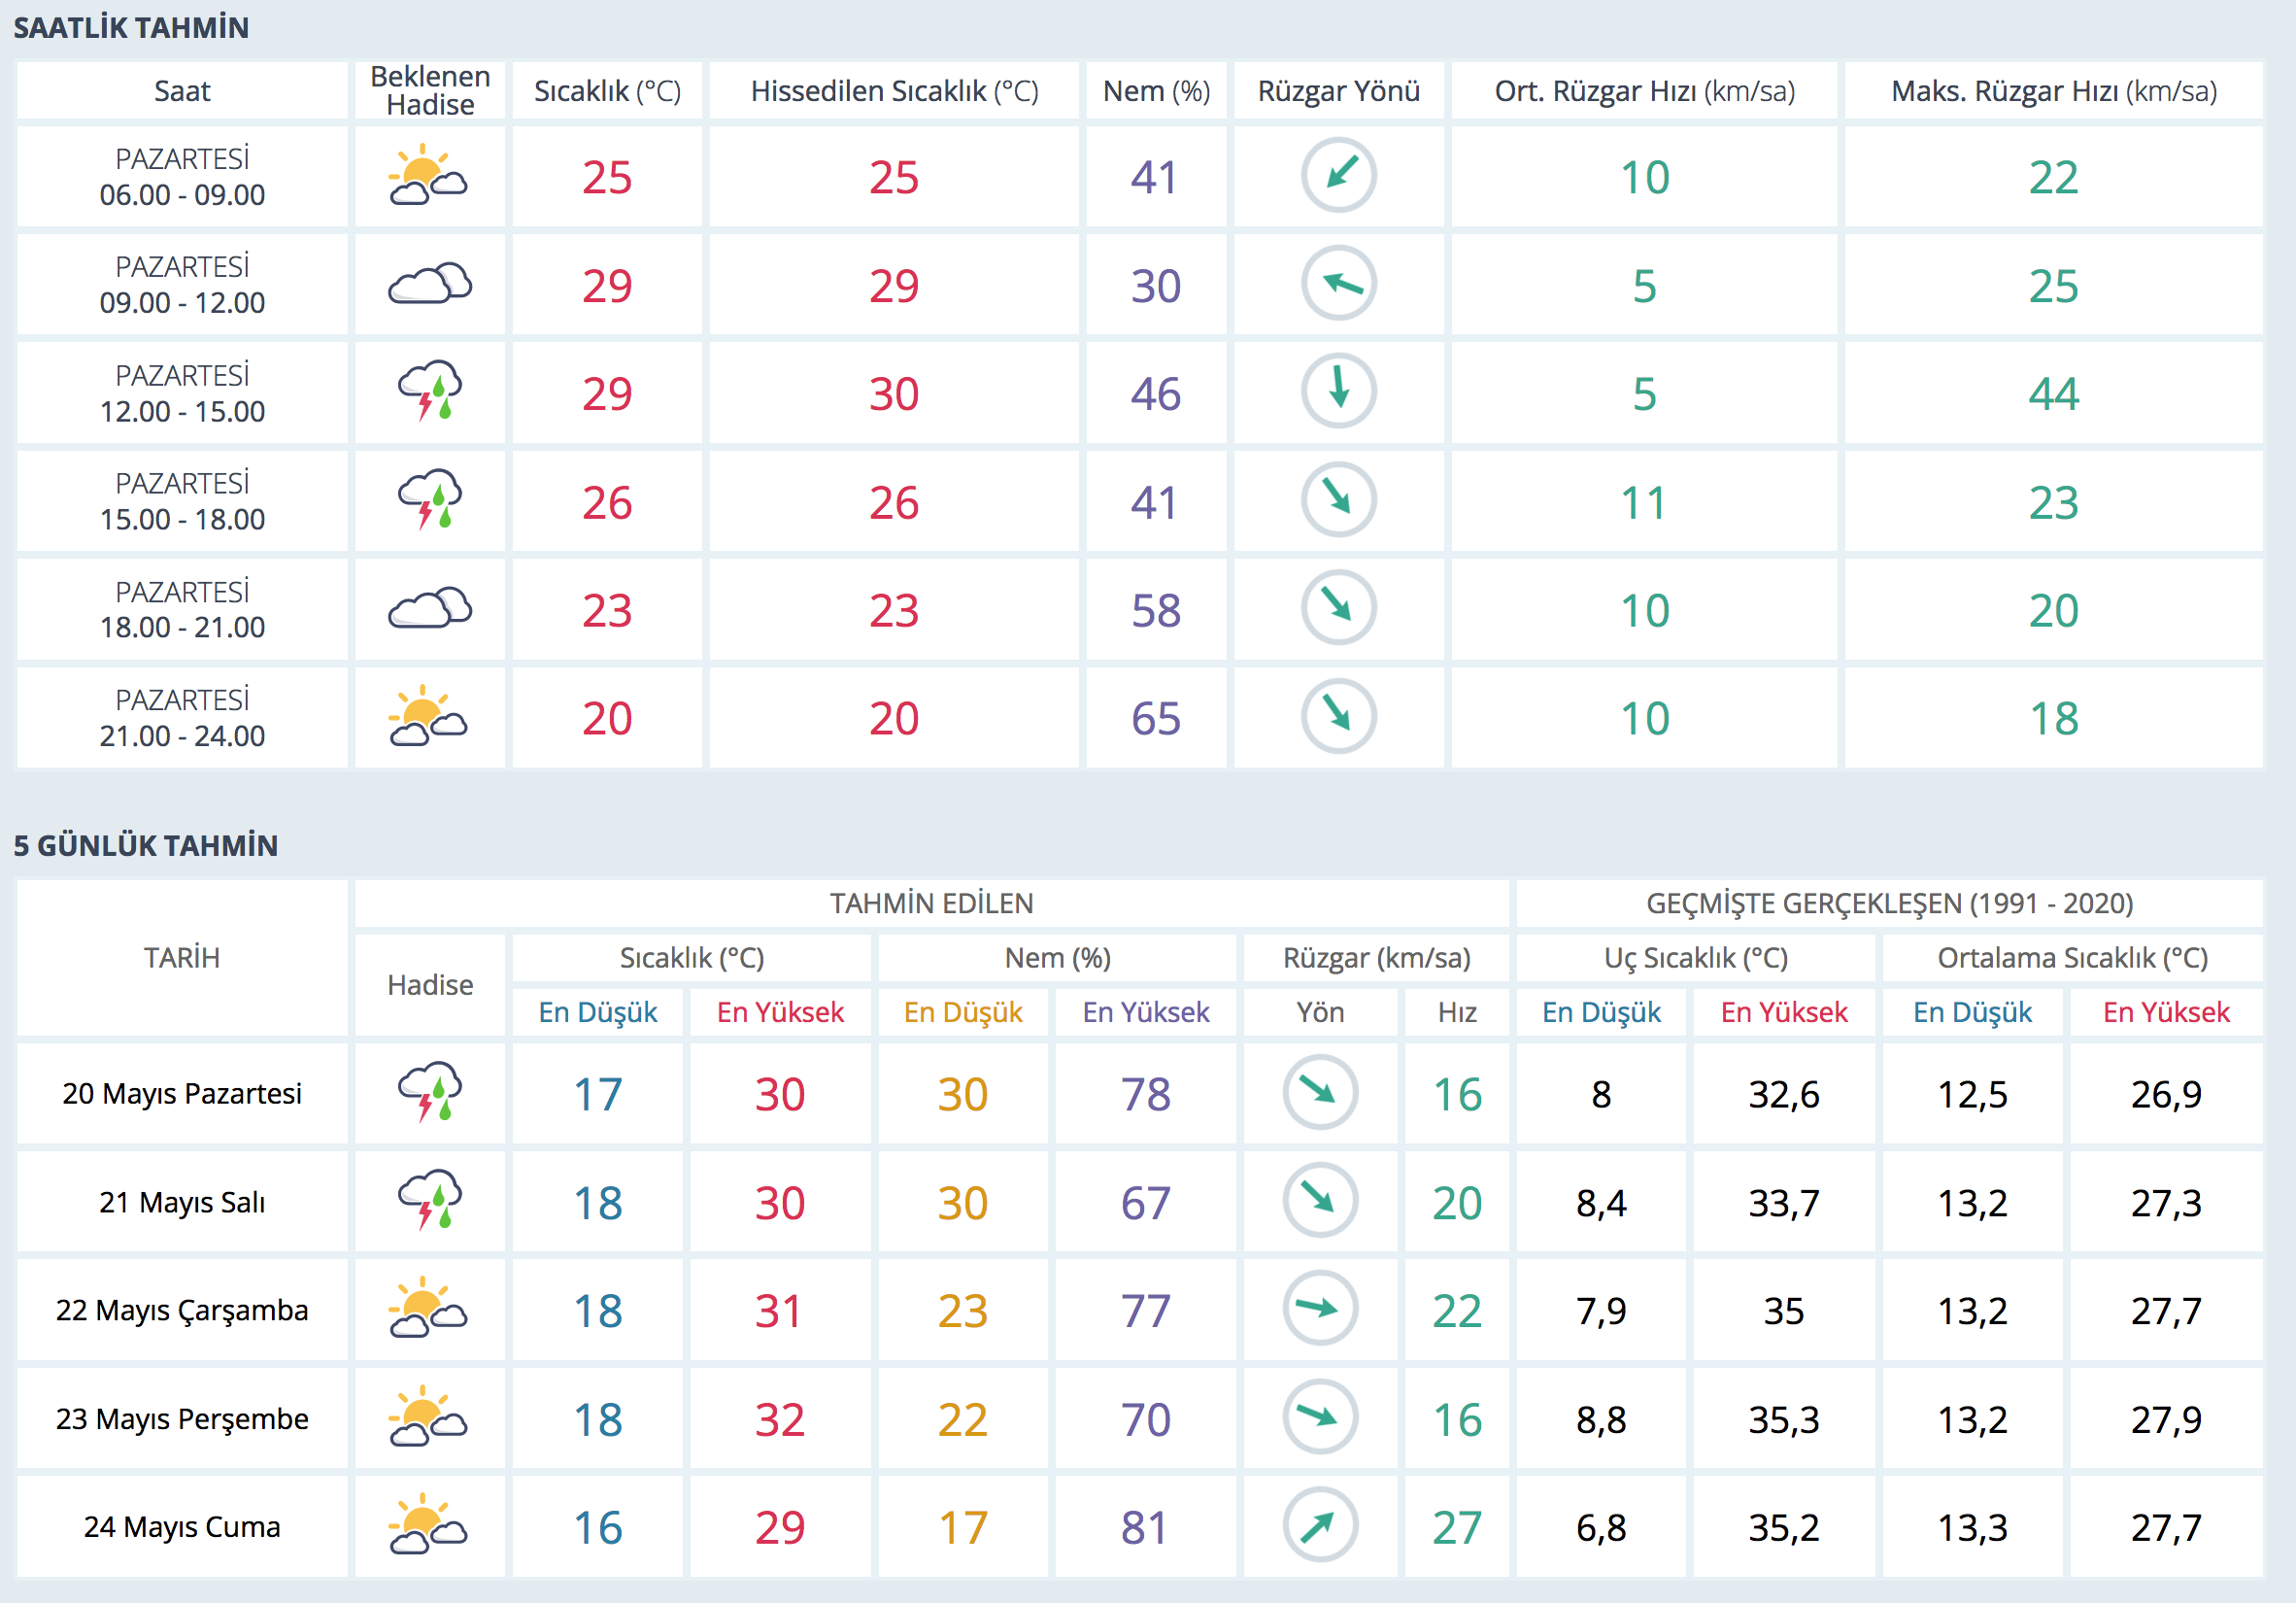Click the Maks. Rüzgar Hızı column header
This screenshot has width=2296, height=1603.
click(x=2053, y=91)
